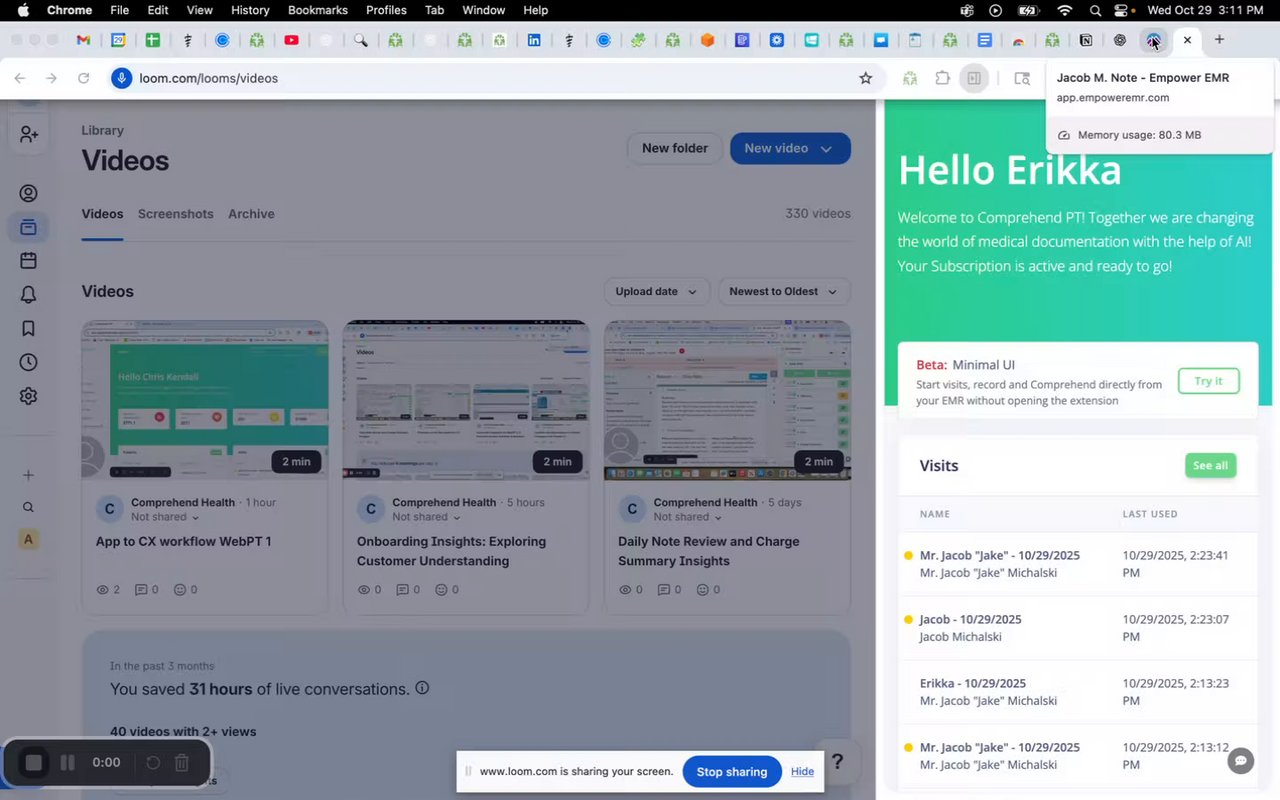Delete recording with the trash icon

[182, 763]
